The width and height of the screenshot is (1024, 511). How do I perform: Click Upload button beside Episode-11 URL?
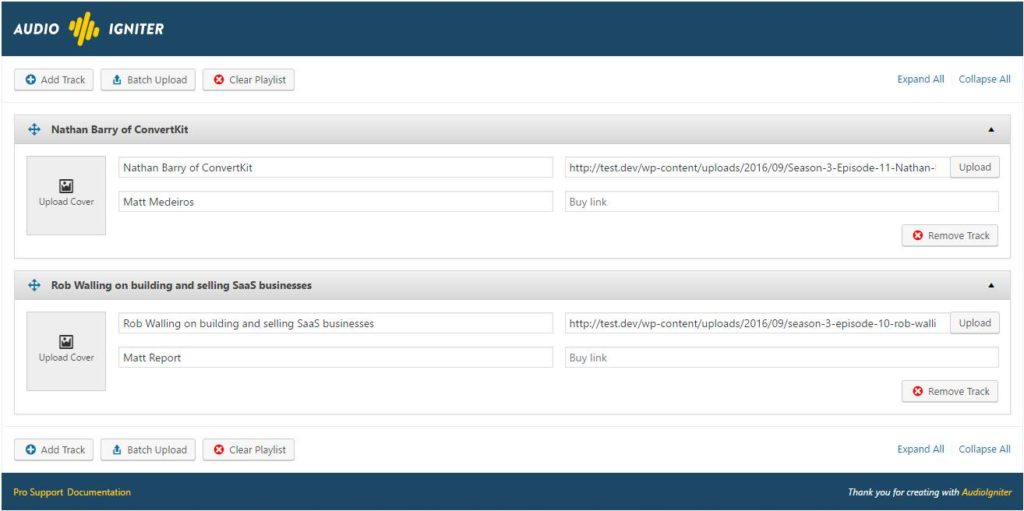coord(974,167)
